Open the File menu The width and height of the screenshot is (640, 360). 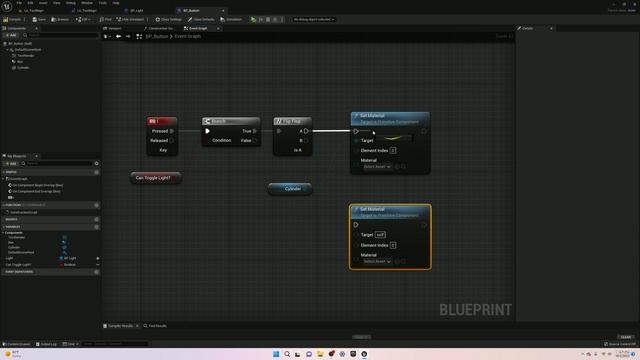19,3
